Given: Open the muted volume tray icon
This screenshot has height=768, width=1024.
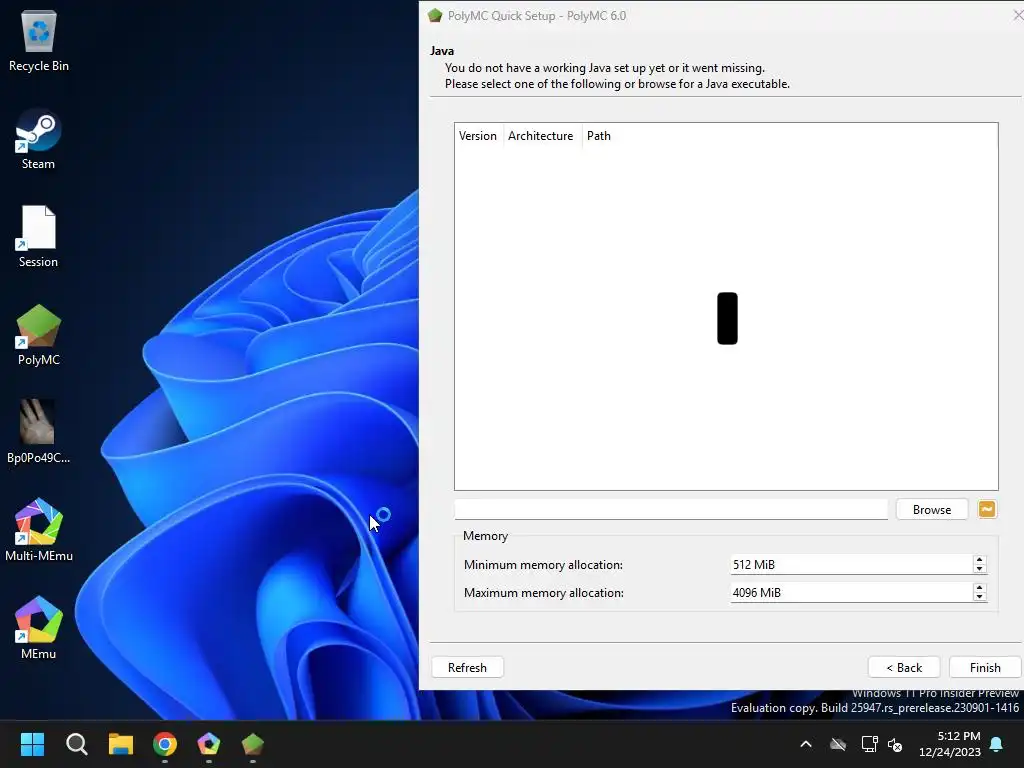Looking at the screenshot, I should (x=895, y=744).
